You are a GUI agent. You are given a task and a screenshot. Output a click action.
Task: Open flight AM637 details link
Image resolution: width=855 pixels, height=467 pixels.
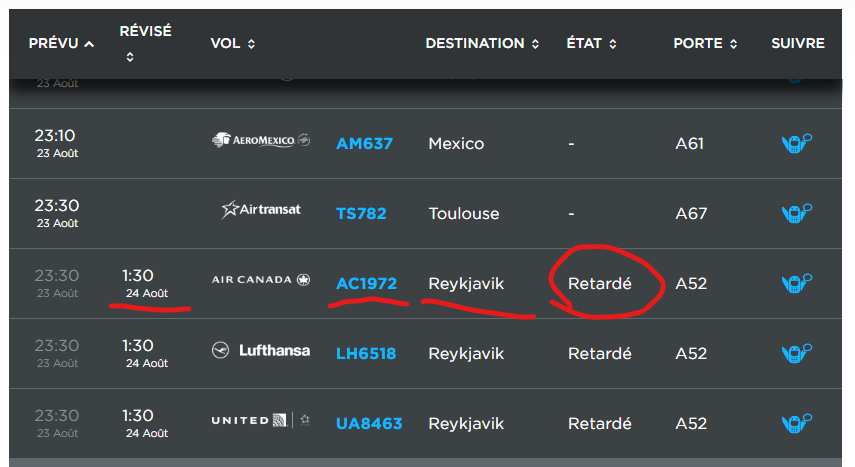coord(365,144)
